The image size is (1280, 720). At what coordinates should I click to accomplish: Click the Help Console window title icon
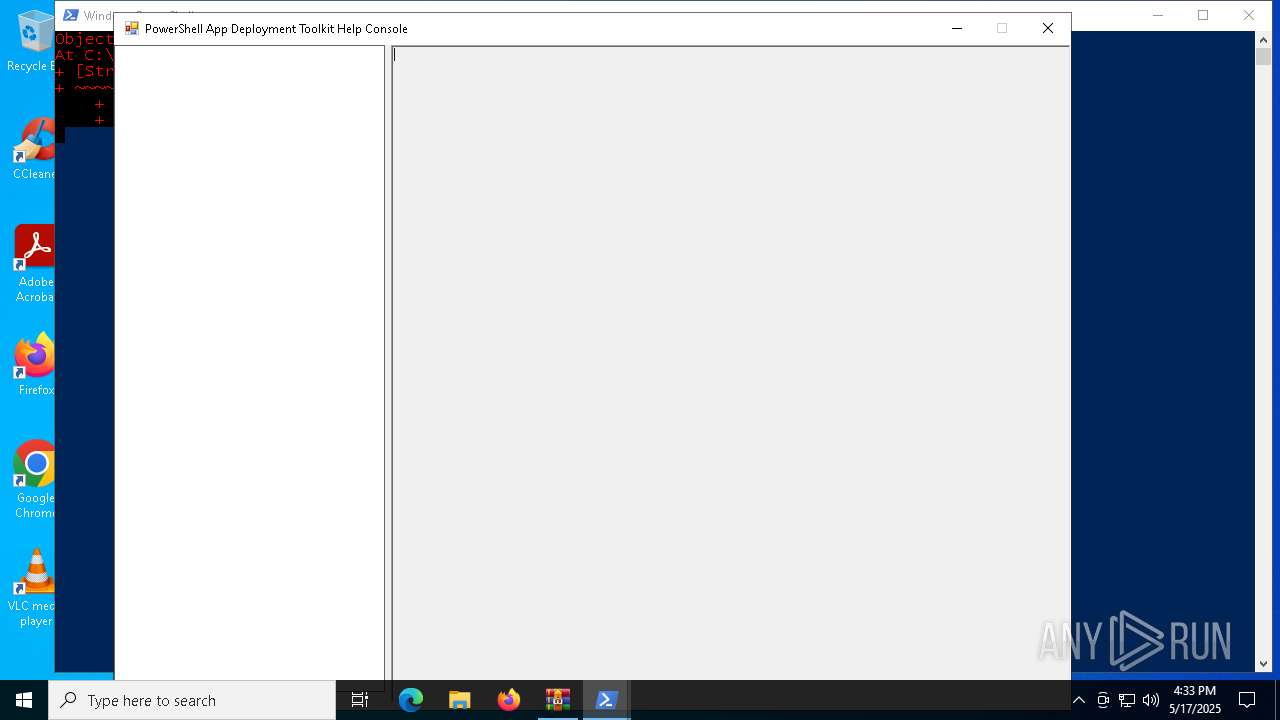(x=131, y=28)
